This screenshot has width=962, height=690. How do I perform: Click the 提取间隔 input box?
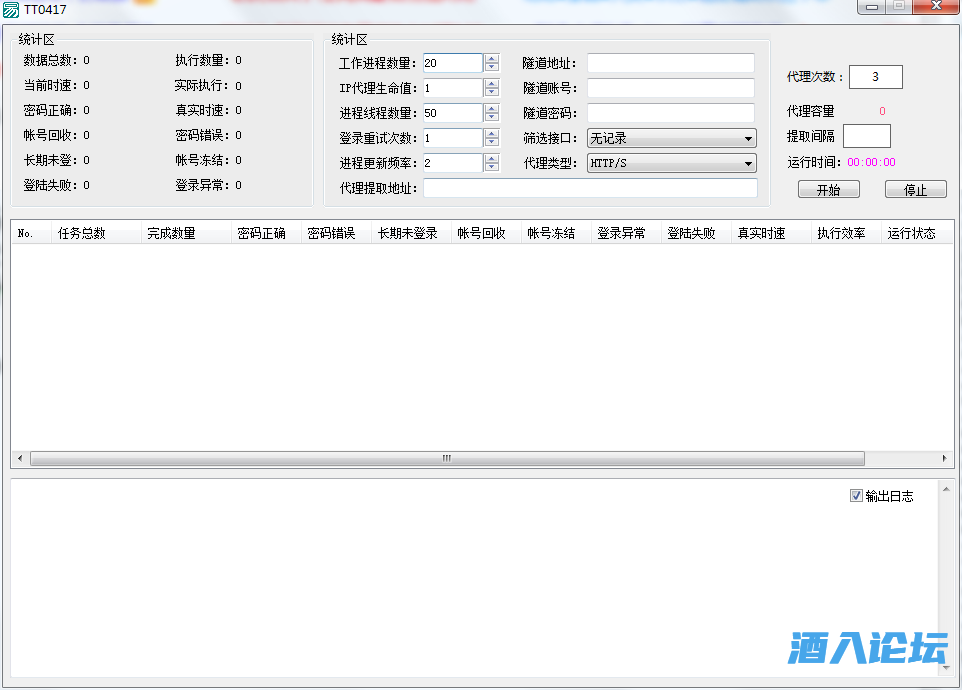point(866,136)
